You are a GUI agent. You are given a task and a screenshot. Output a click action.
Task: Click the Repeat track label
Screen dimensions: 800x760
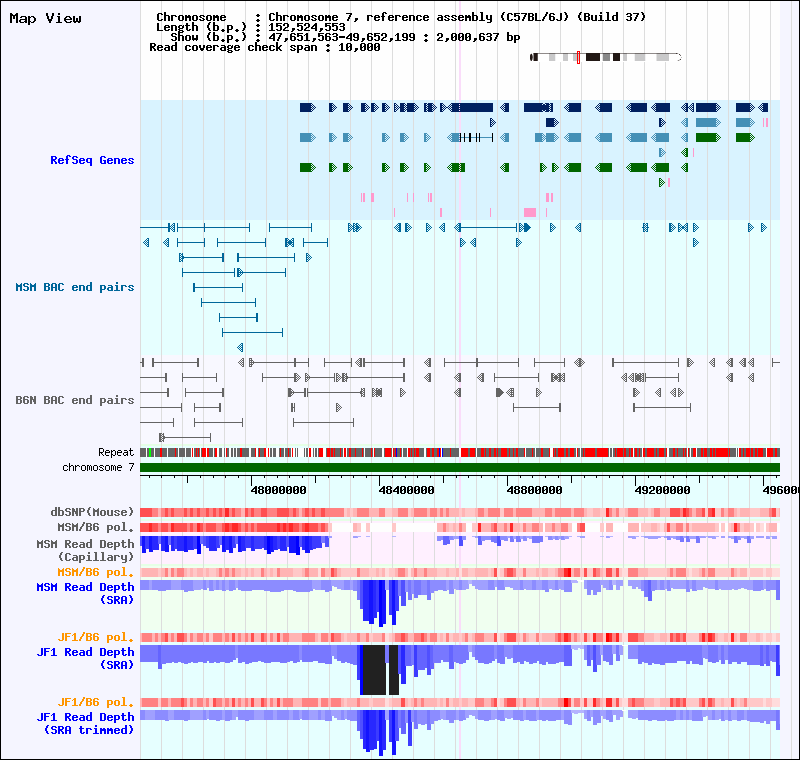tap(116, 452)
